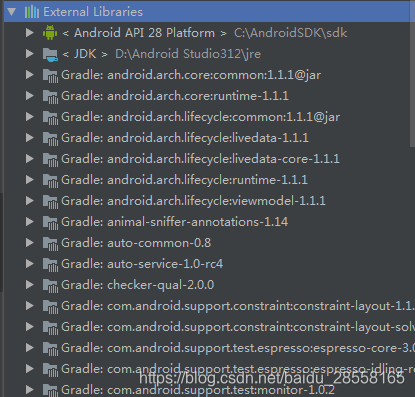Click the green Android robot icon
Image resolution: width=415 pixels, height=397 pixels.
pos(50,33)
